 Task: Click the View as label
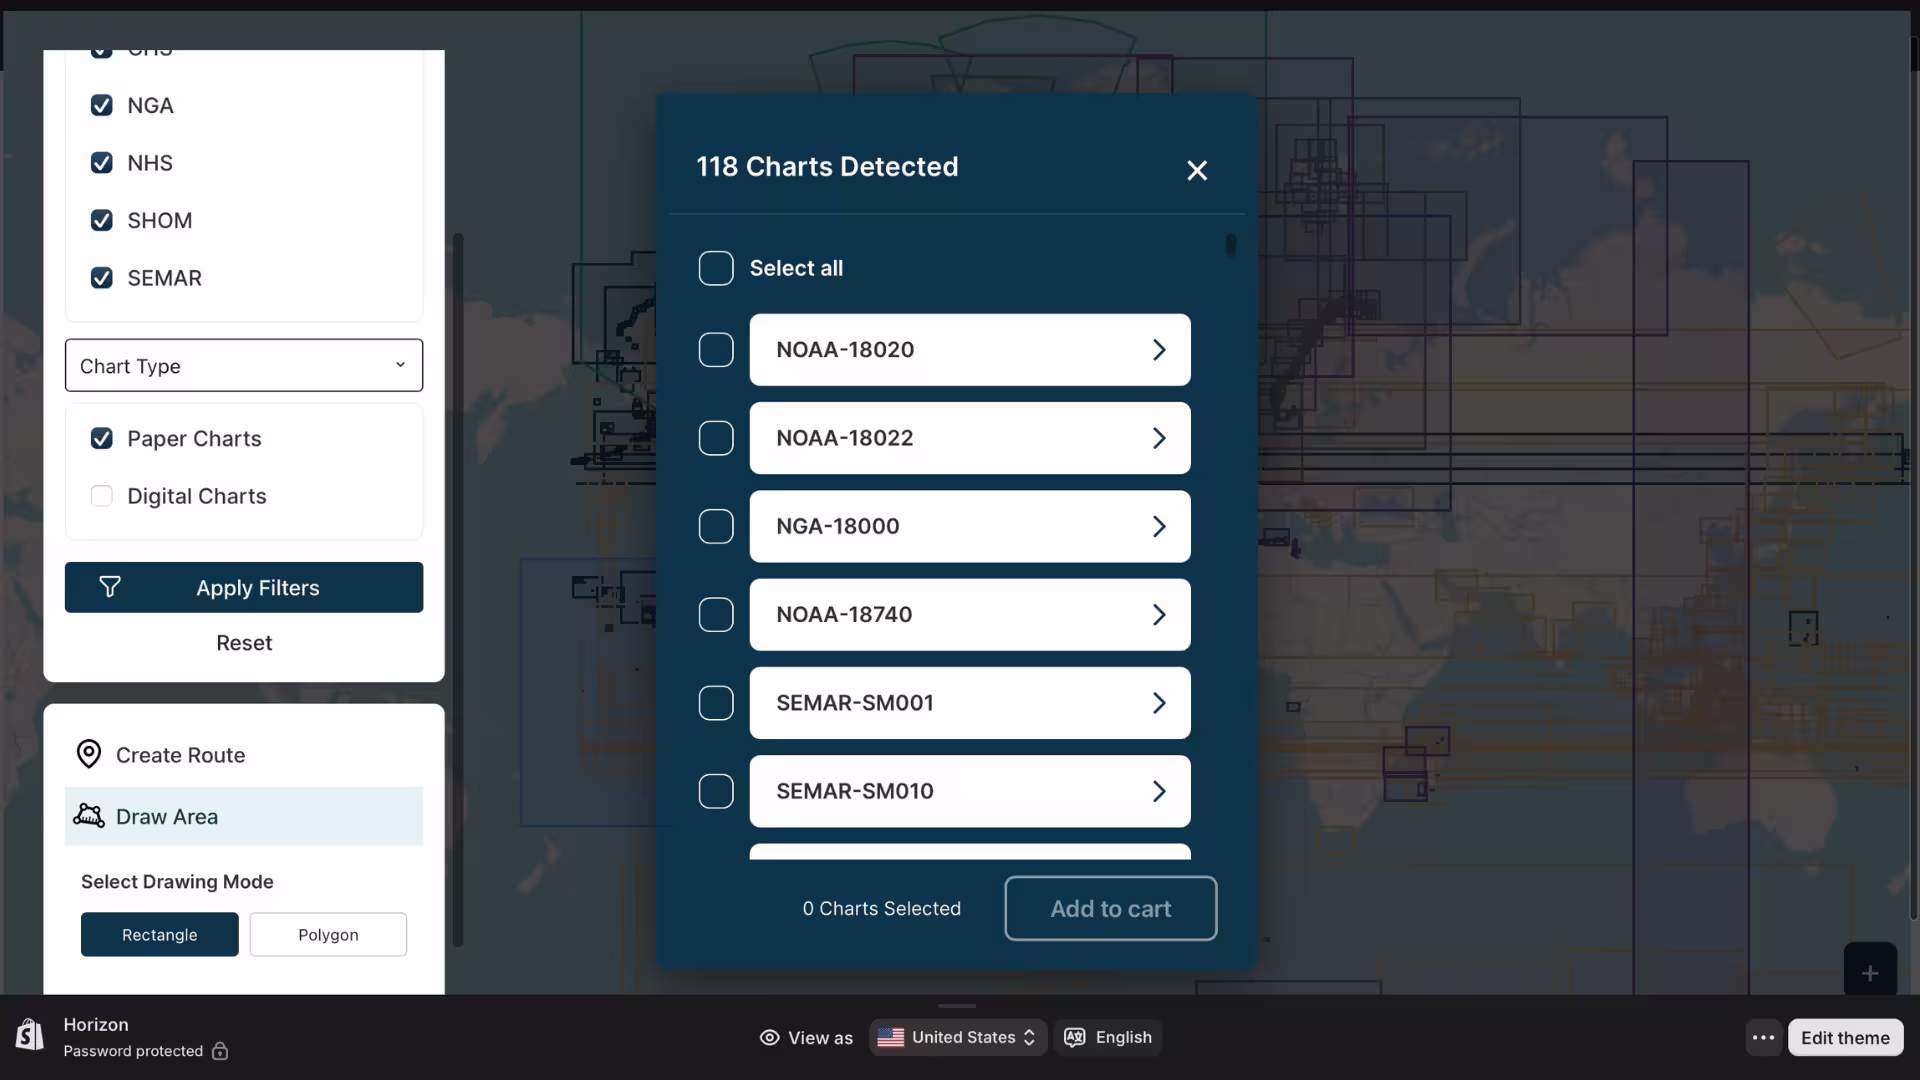click(820, 1038)
